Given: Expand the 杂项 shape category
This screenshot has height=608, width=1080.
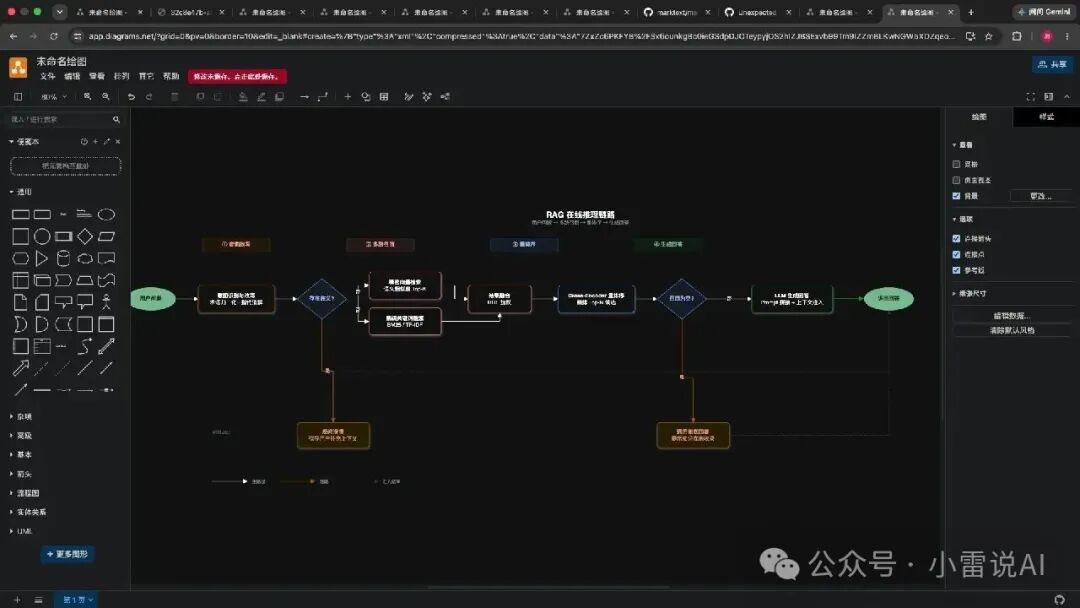Looking at the screenshot, I should click(x=21, y=417).
